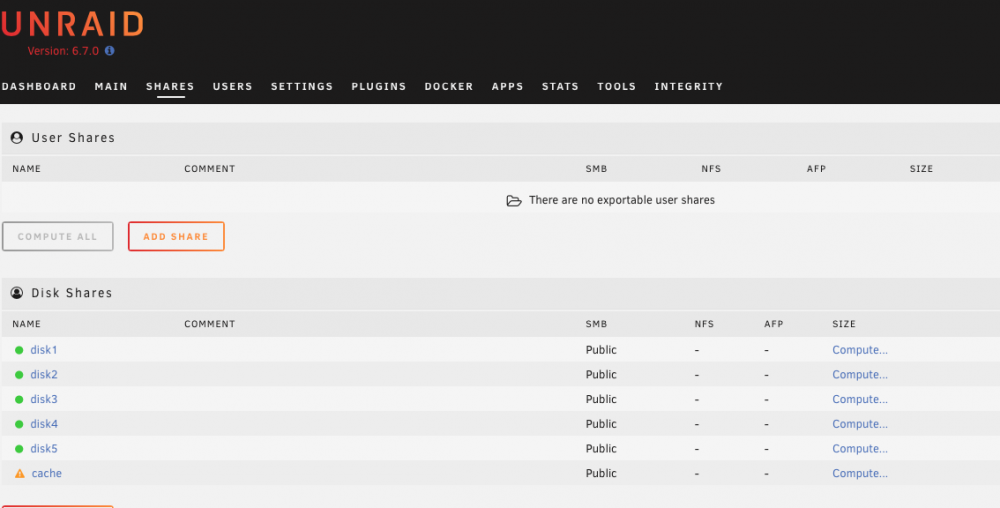The image size is (1000, 508).
Task: Click the green status dot for disk4
Action: [x=19, y=424]
